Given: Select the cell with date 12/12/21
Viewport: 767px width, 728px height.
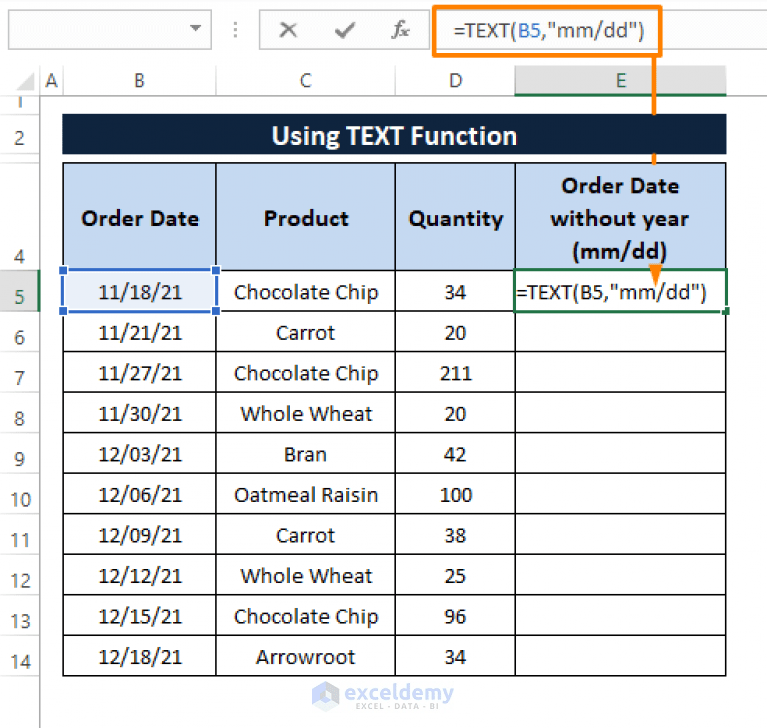Looking at the screenshot, I should (139, 575).
